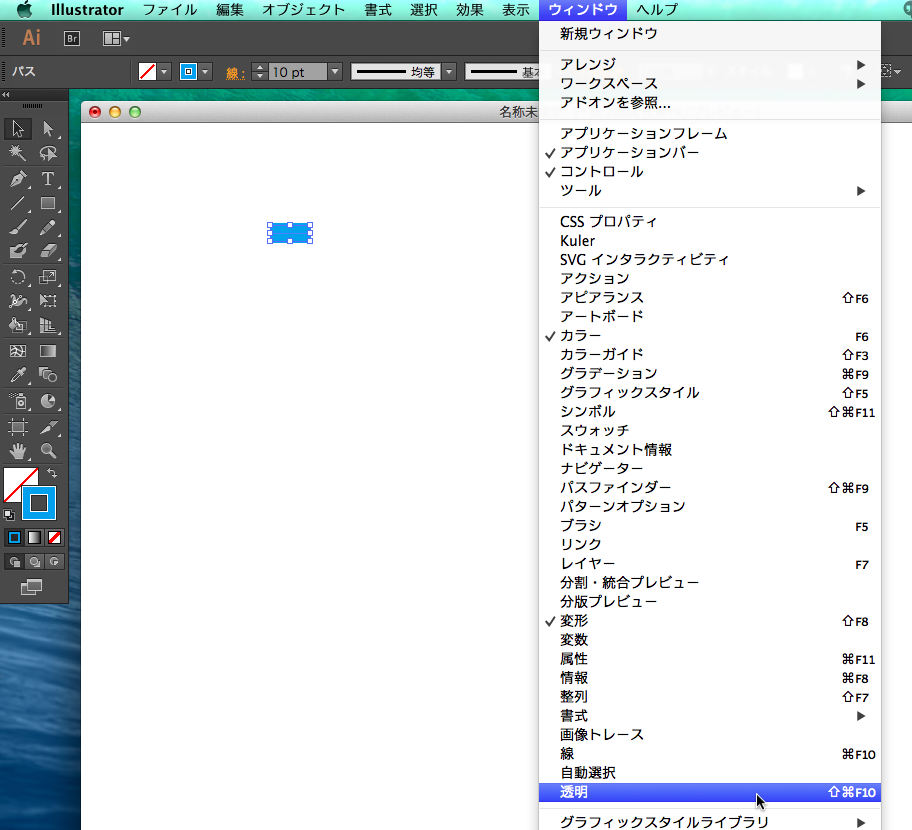Select the Width (warp) tool
The image size is (912, 830).
(18, 301)
